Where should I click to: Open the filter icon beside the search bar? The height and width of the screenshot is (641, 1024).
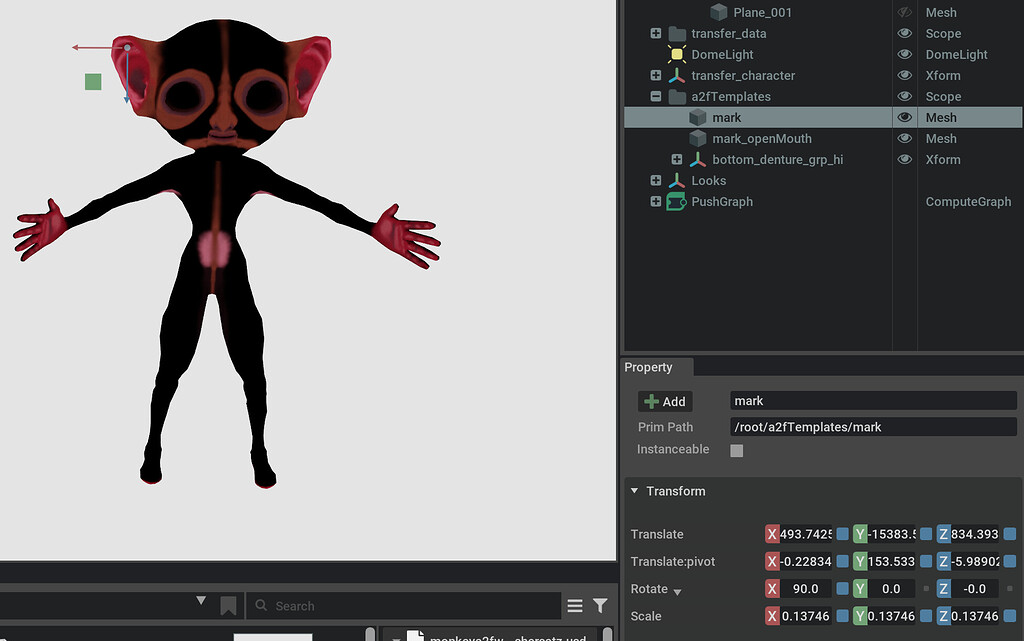(600, 605)
